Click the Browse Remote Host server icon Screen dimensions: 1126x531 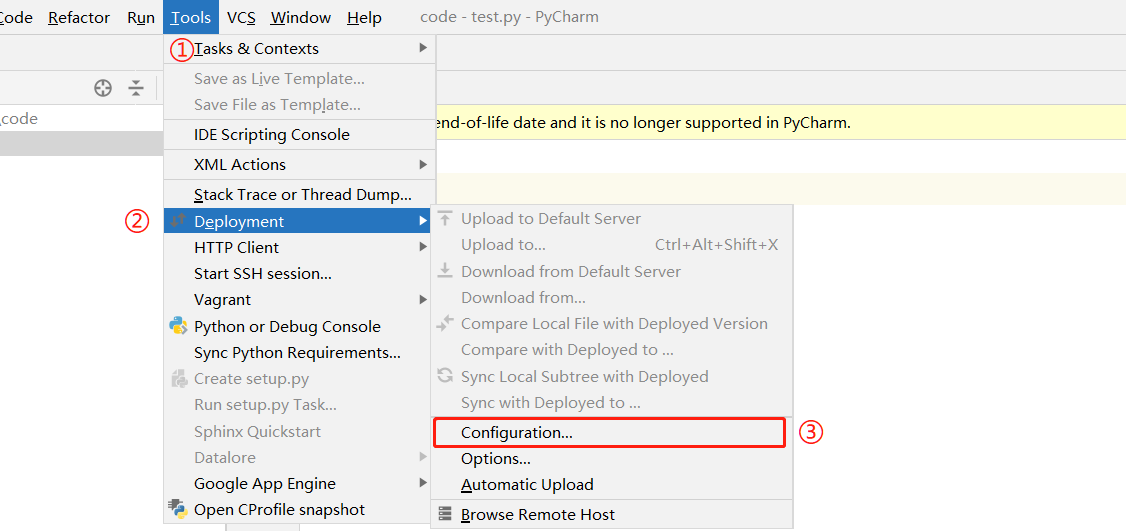[x=445, y=515]
